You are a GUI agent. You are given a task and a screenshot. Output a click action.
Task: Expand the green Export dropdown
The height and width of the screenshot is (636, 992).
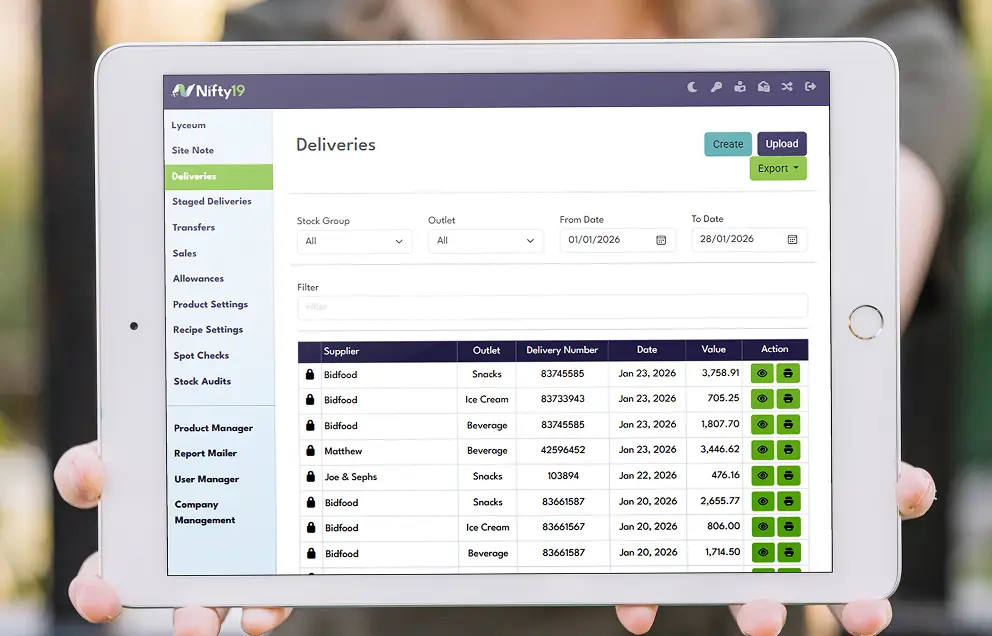pos(778,169)
